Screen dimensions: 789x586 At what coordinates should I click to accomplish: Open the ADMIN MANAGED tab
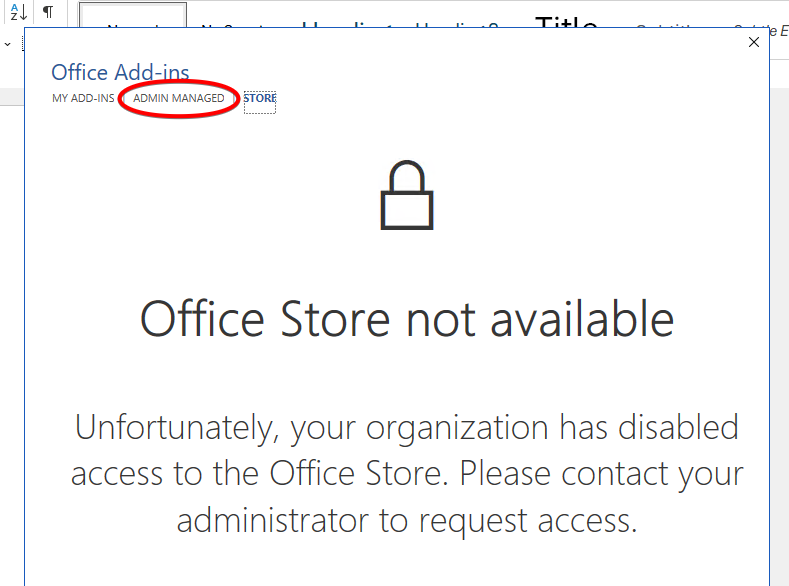tap(179, 99)
